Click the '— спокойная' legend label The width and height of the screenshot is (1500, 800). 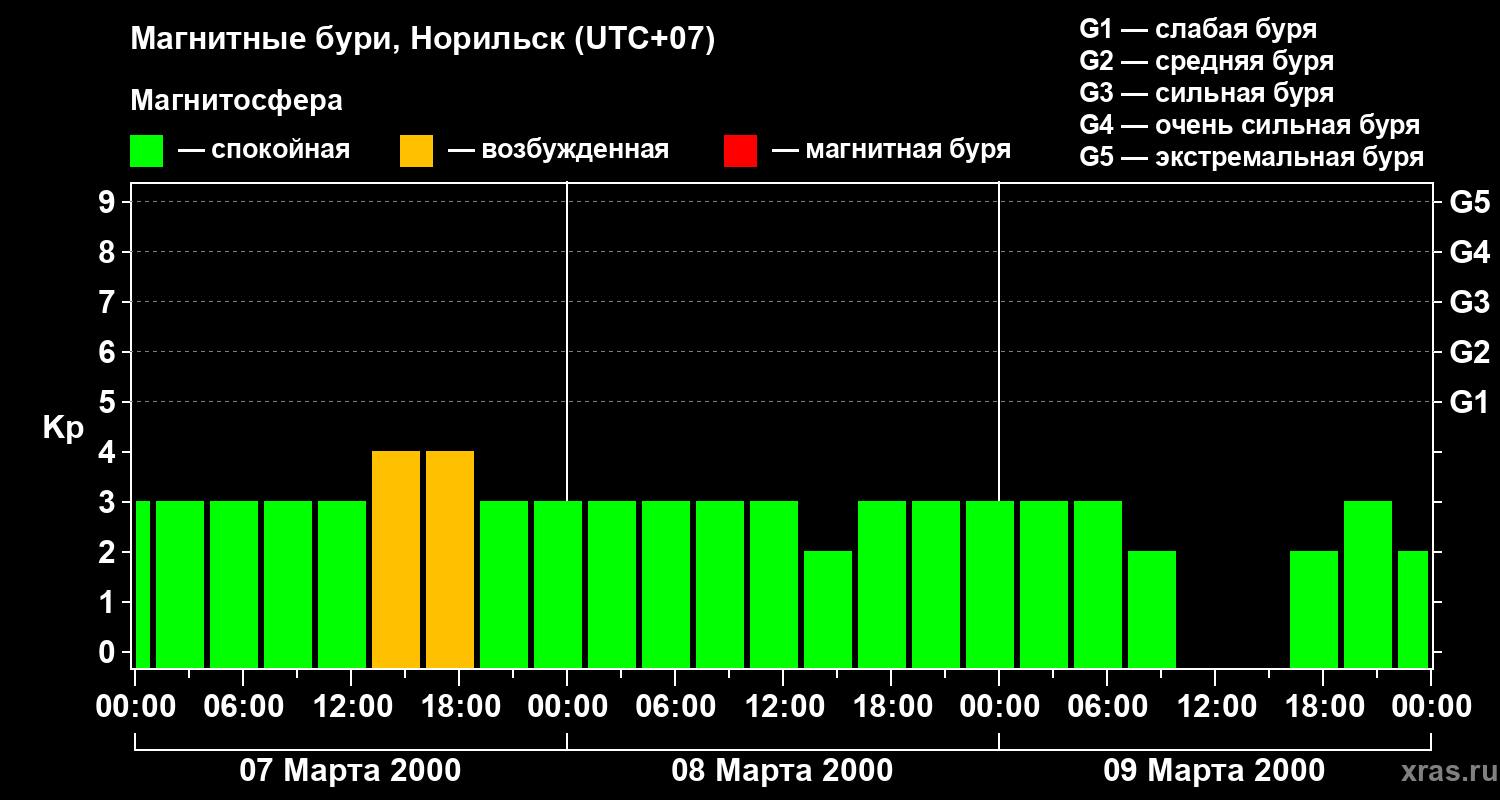pyautogui.click(x=264, y=151)
